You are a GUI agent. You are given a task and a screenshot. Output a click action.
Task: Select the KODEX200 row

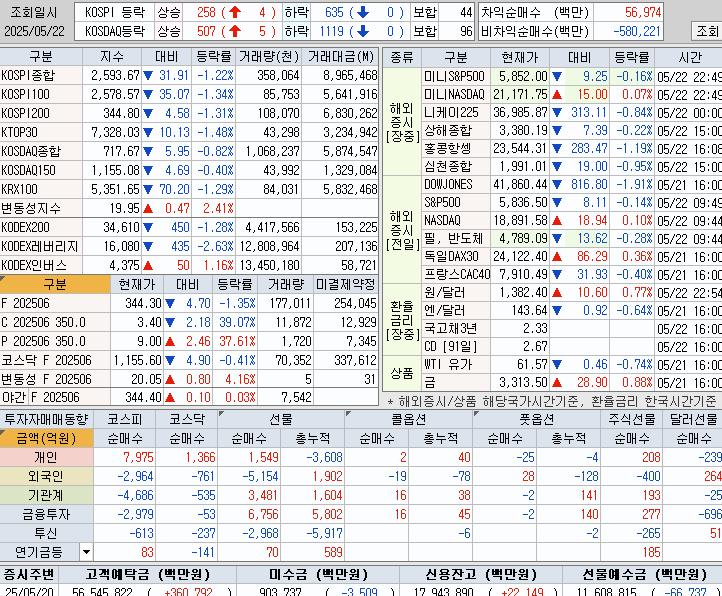pyautogui.click(x=189, y=227)
